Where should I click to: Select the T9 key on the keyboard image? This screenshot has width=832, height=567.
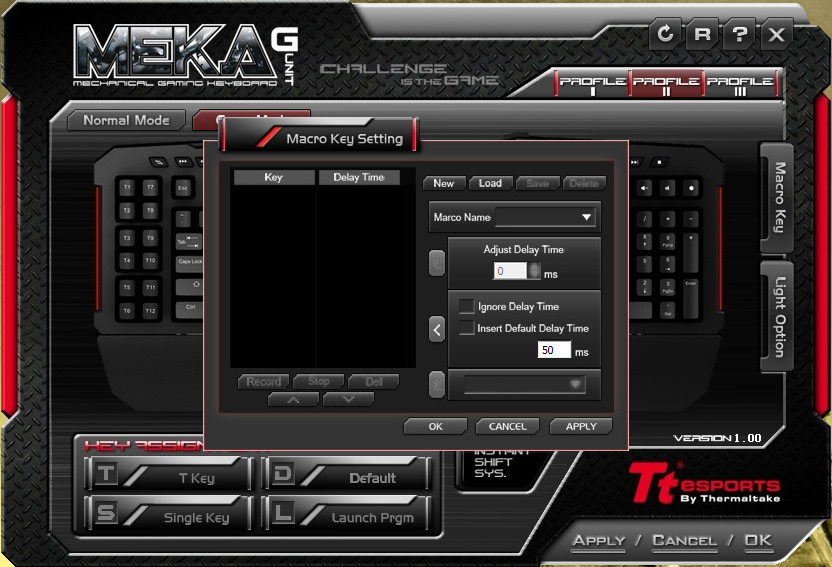(x=151, y=238)
